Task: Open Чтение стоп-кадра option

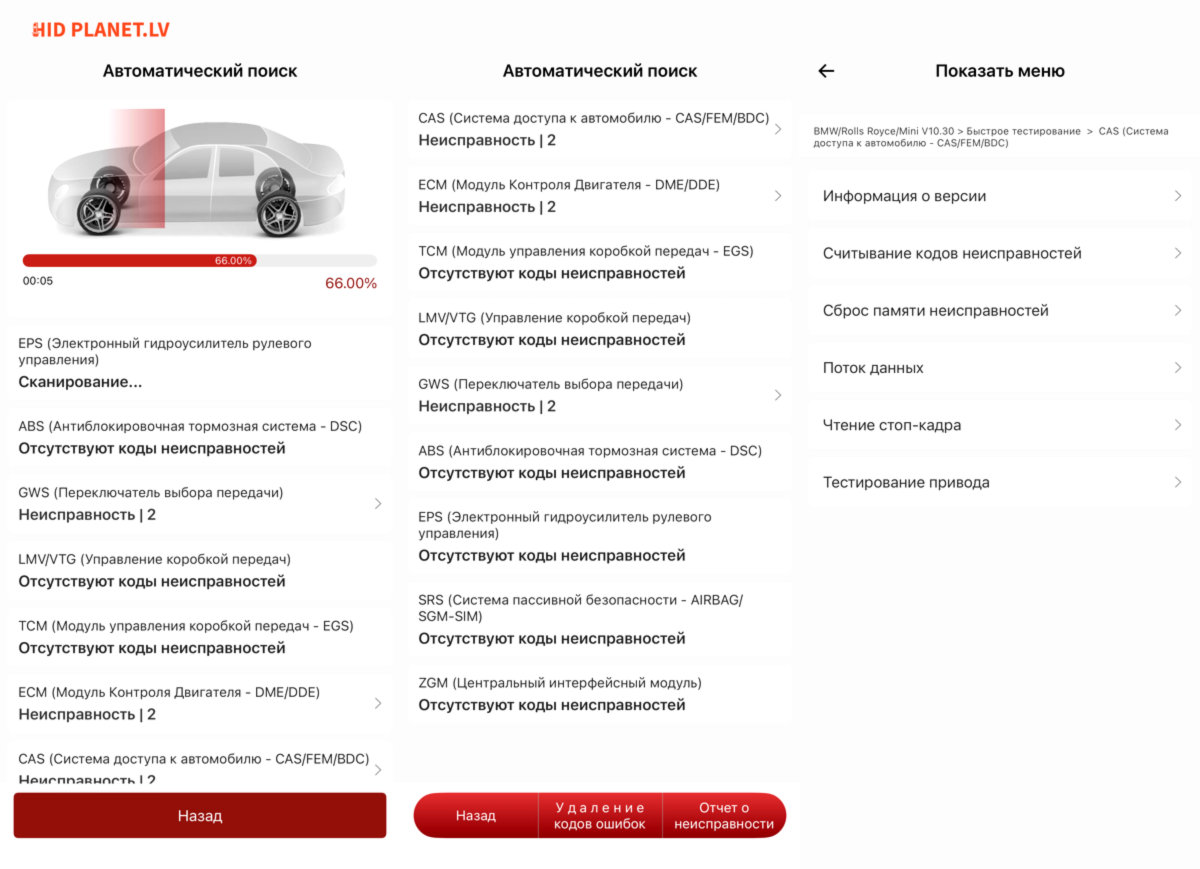Action: (x=1000, y=424)
